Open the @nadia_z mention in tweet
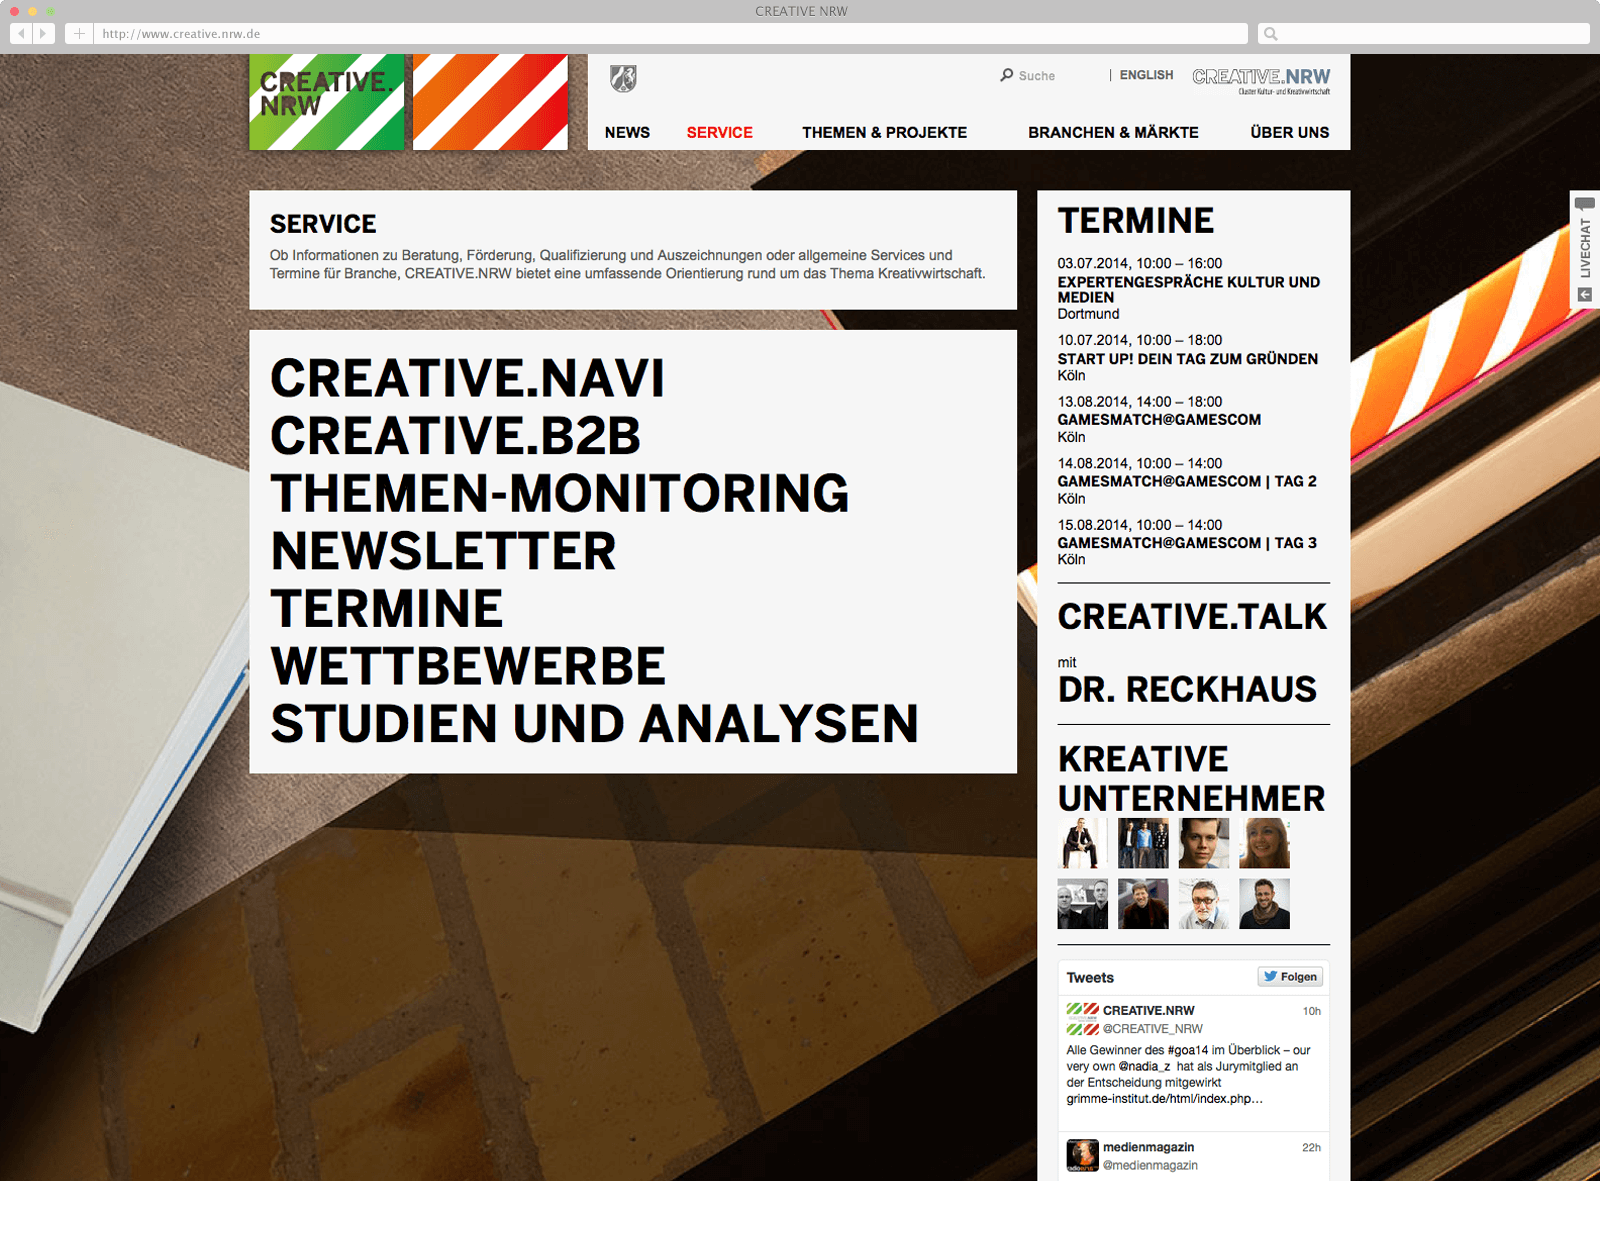1600x1233 pixels. tap(1144, 1066)
